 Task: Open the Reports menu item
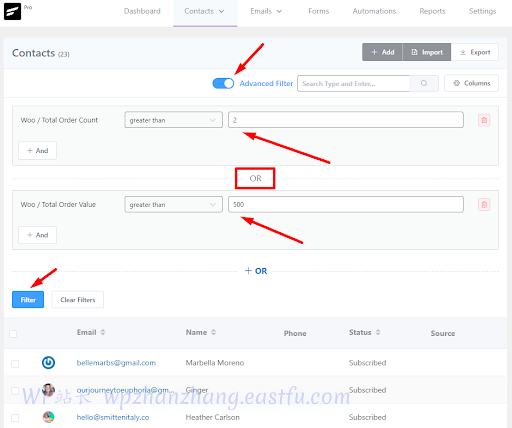point(432,11)
